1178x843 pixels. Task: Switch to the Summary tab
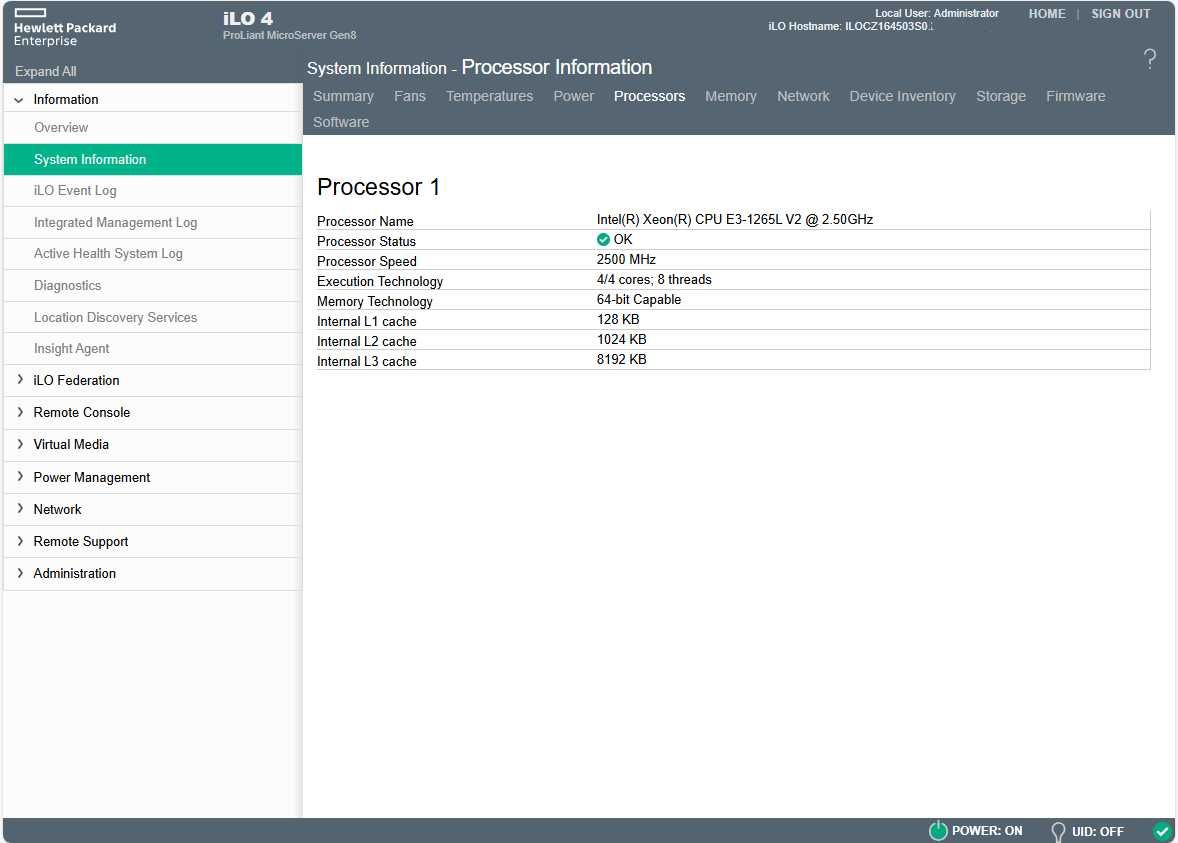[343, 96]
